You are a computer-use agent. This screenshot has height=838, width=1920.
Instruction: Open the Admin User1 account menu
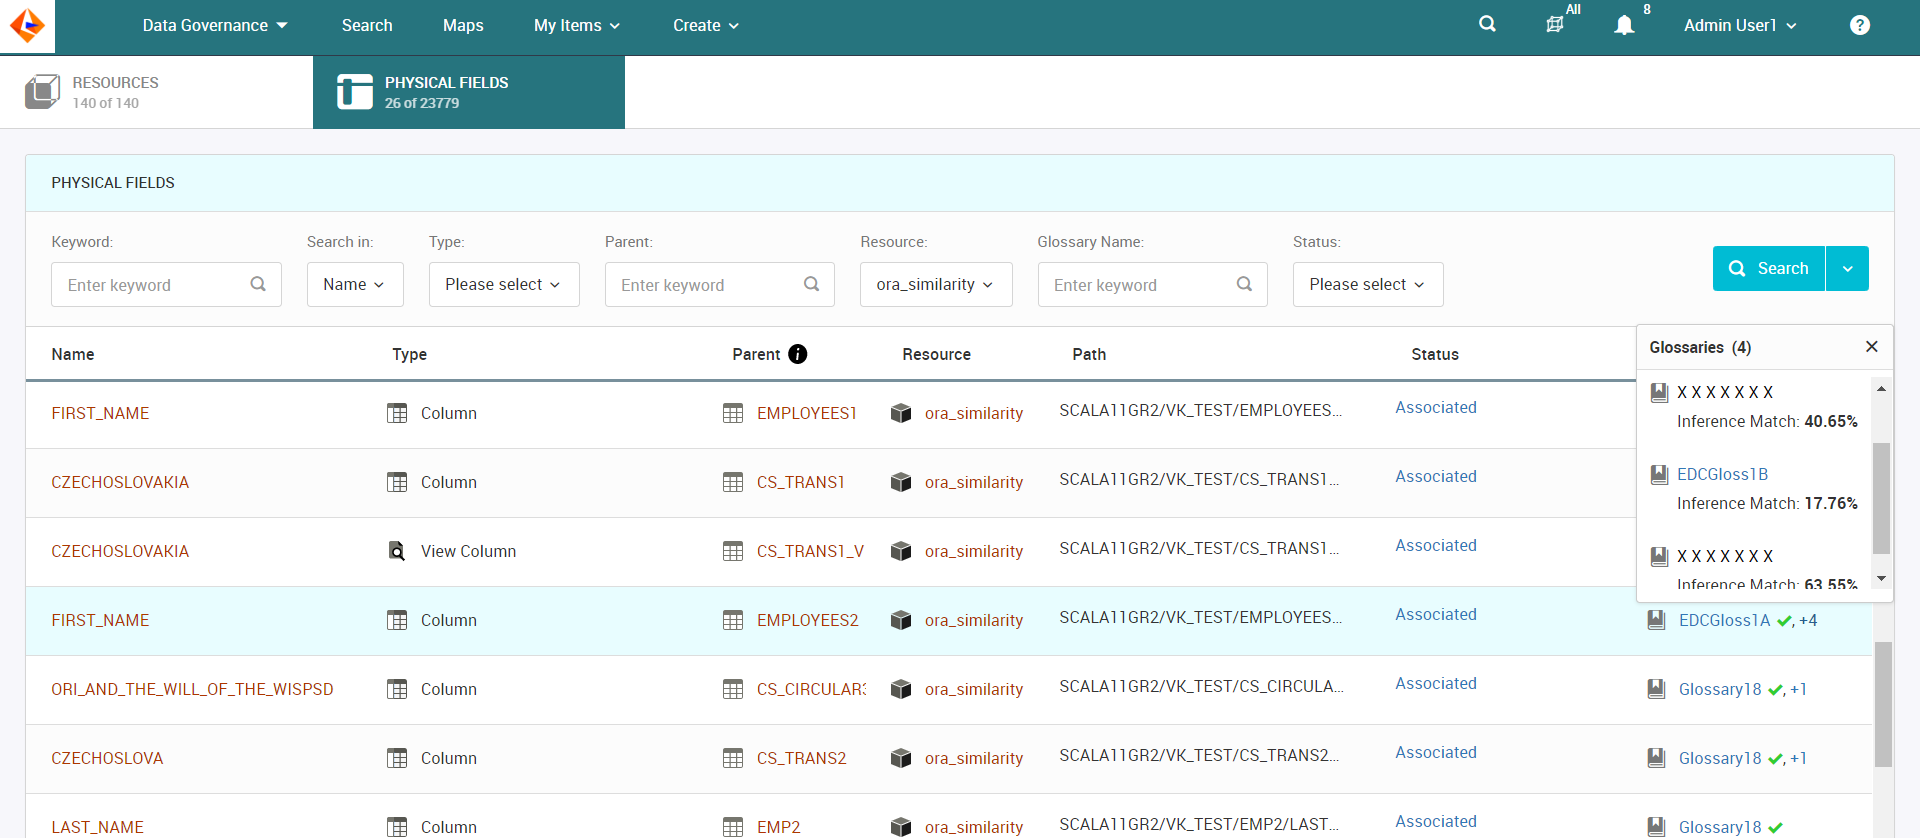coord(1740,26)
